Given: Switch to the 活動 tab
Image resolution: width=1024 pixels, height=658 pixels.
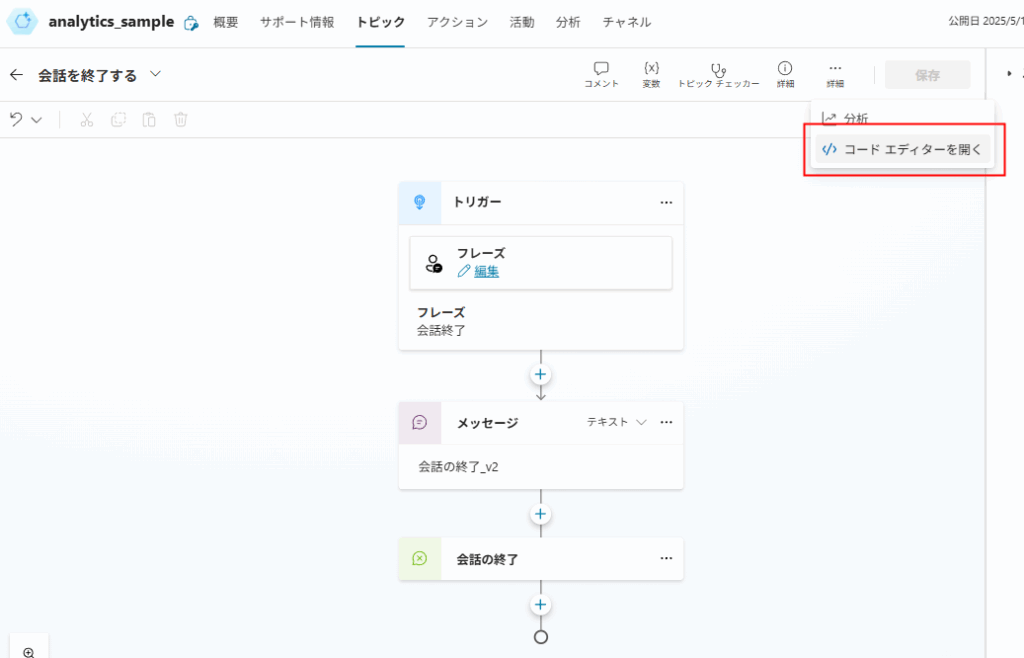Looking at the screenshot, I should point(522,22).
